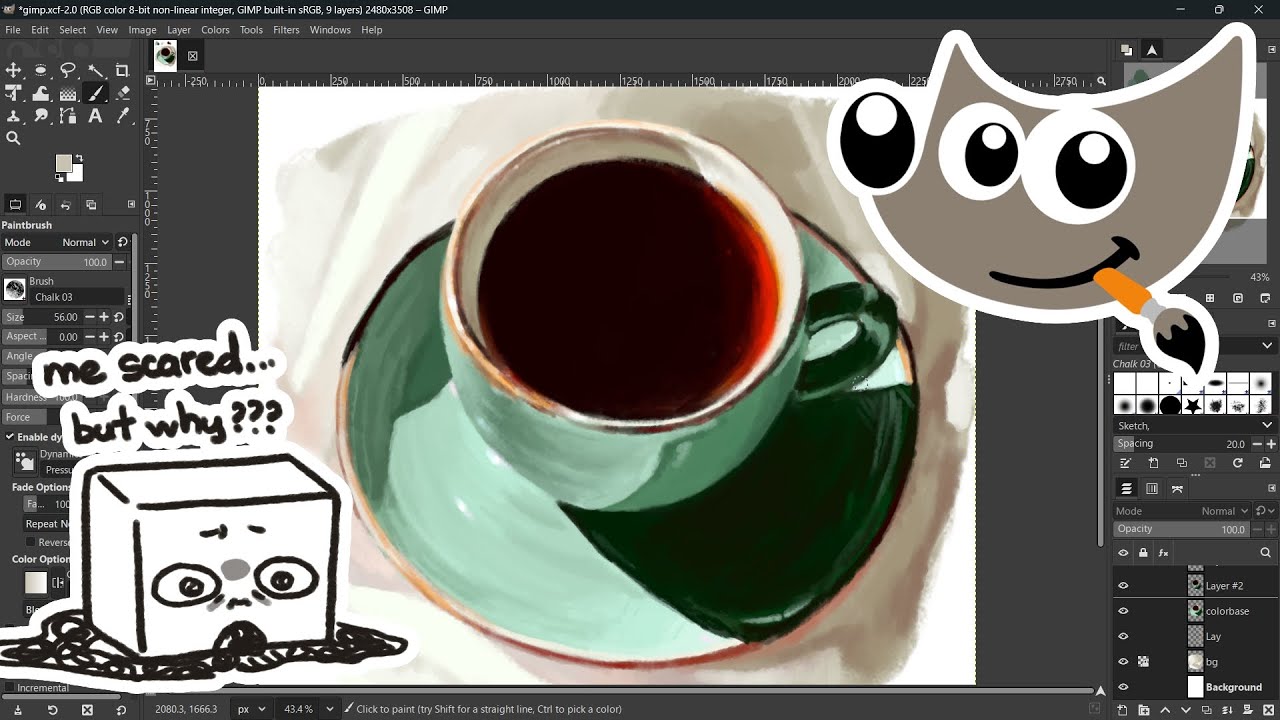The width and height of the screenshot is (1280, 720).
Task: Hide the Lay layer
Action: pyautogui.click(x=1123, y=636)
